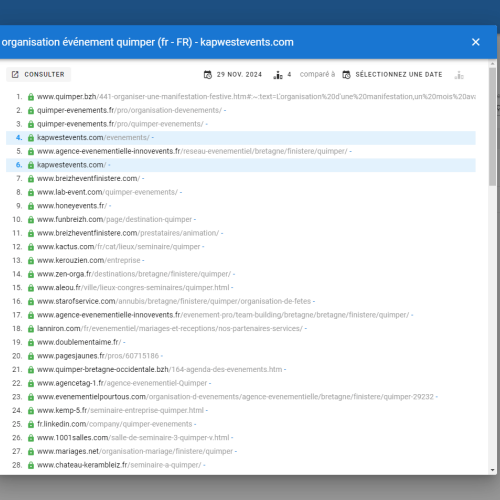The width and height of the screenshot is (500, 500).
Task: Click green lock icon on www.agencetag-1.fr row
Action: click(31, 384)
